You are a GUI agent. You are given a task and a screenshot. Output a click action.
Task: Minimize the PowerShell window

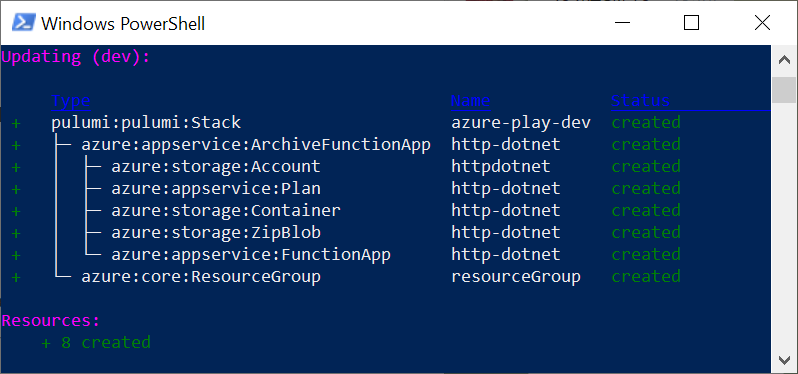click(x=623, y=23)
